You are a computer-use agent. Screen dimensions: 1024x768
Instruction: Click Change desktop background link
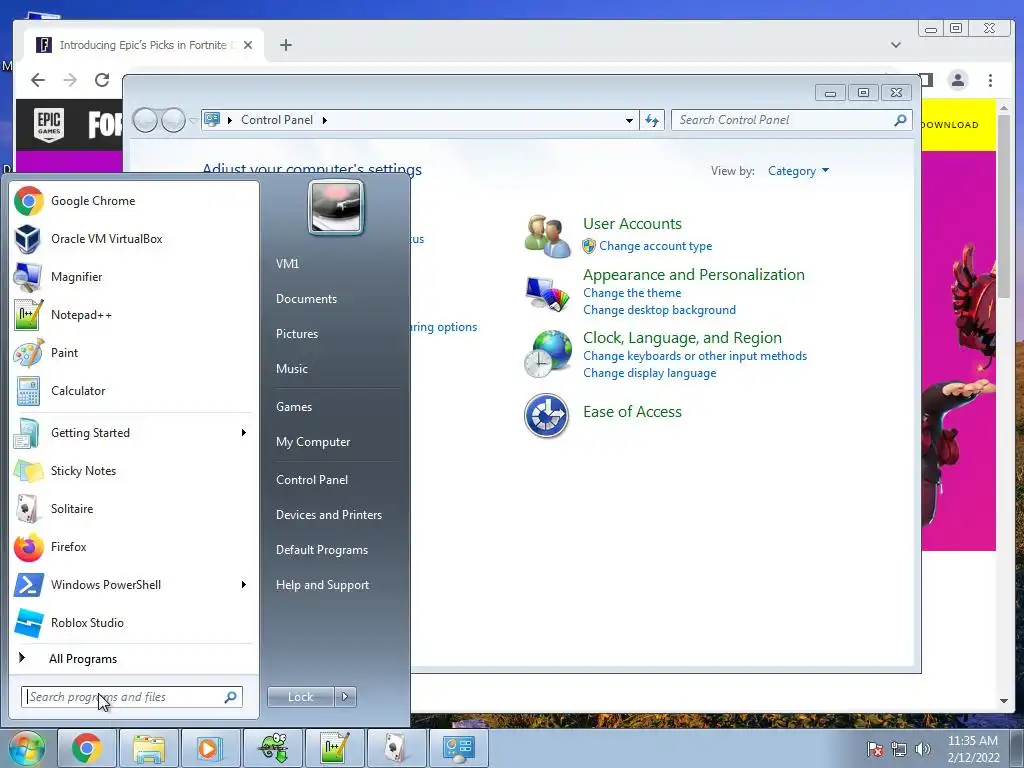(660, 310)
